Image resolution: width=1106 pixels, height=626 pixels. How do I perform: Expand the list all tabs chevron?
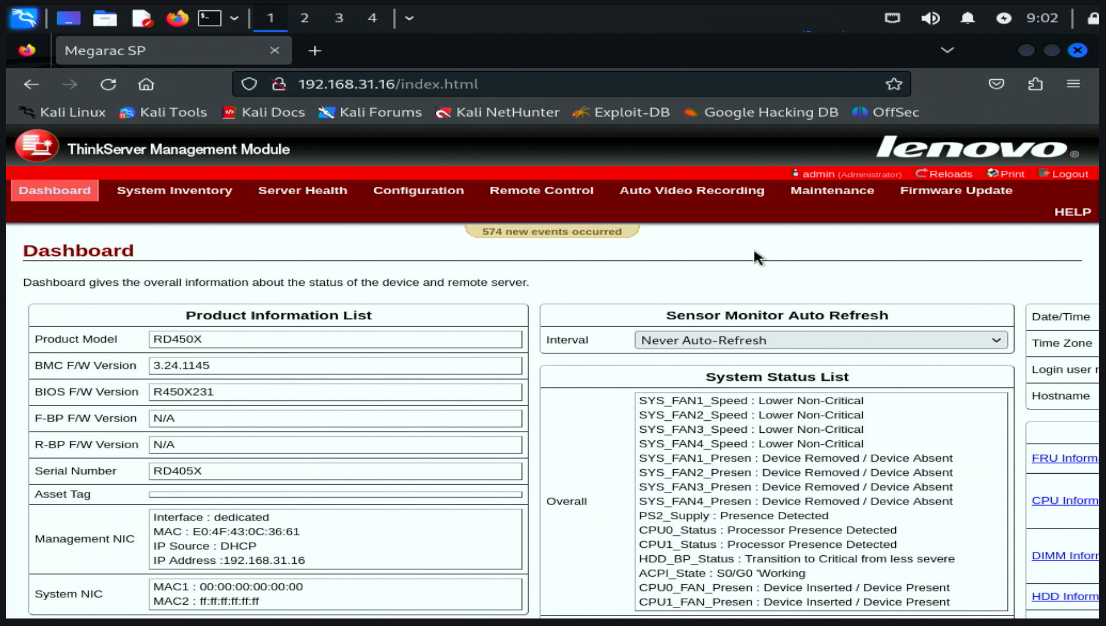[947, 50]
